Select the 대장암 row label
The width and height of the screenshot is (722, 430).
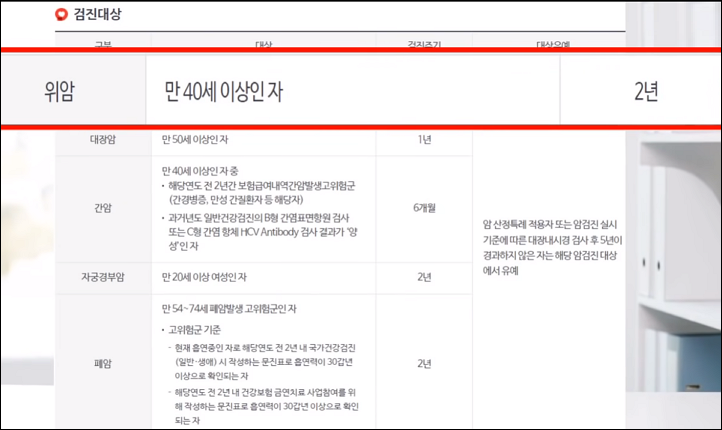point(103,139)
